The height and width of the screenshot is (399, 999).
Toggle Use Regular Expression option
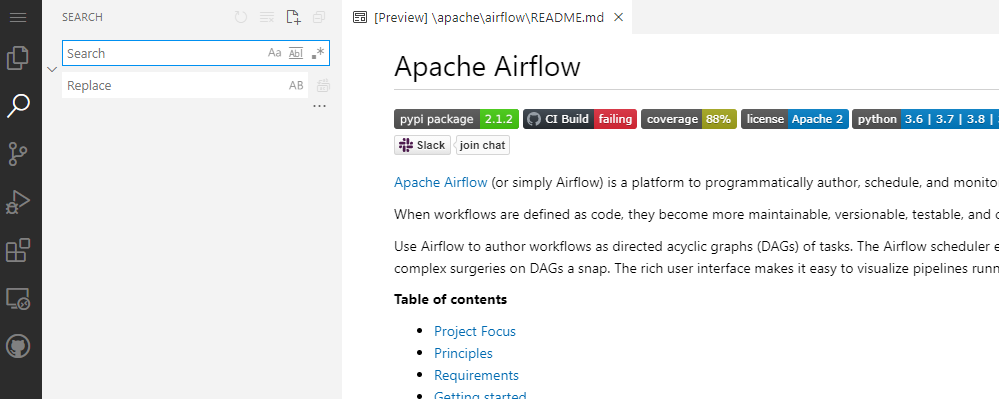(x=317, y=53)
